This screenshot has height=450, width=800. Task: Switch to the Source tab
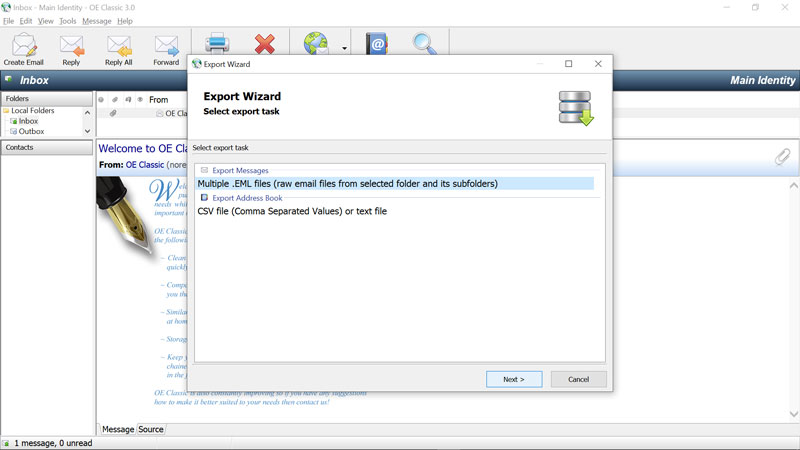pos(151,429)
